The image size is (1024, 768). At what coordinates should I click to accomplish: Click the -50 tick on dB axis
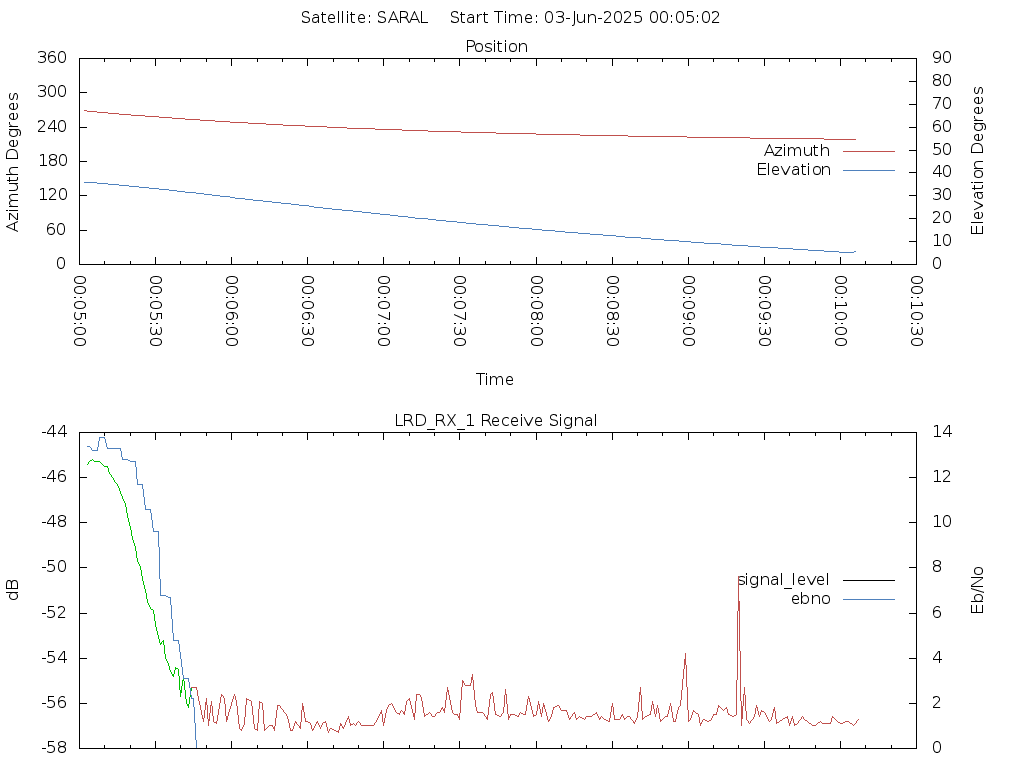pos(54,567)
